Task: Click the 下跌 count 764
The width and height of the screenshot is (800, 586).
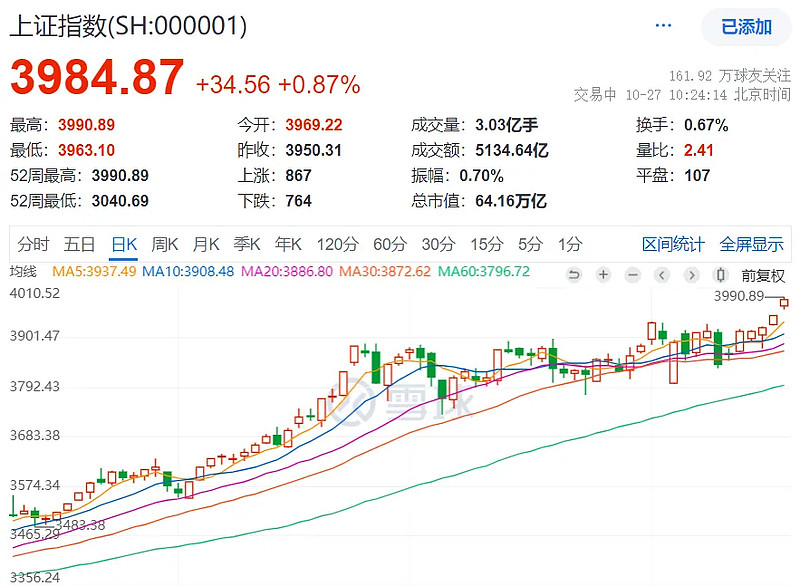Action: point(298,201)
